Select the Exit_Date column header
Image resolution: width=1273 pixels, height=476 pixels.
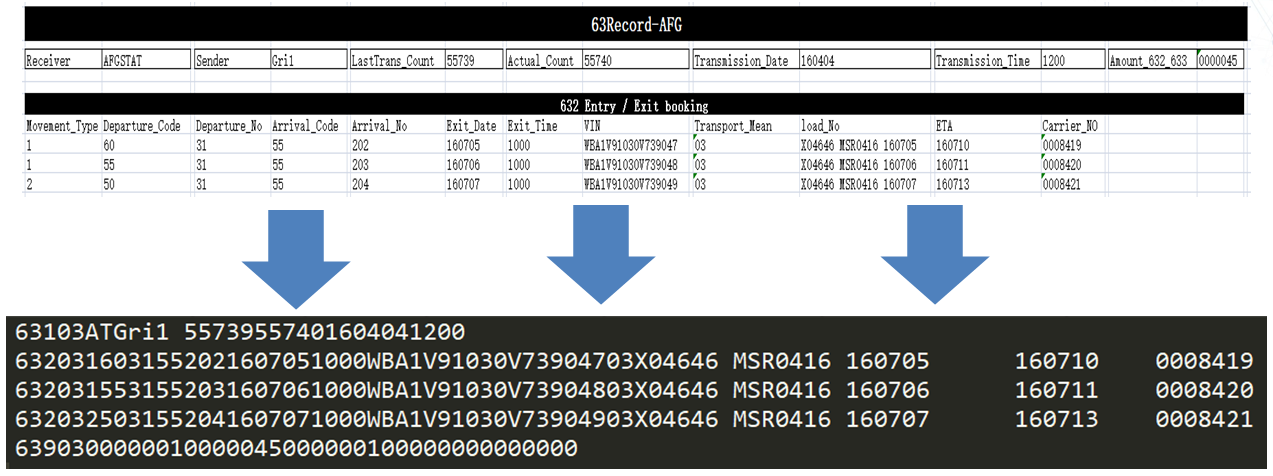point(474,126)
